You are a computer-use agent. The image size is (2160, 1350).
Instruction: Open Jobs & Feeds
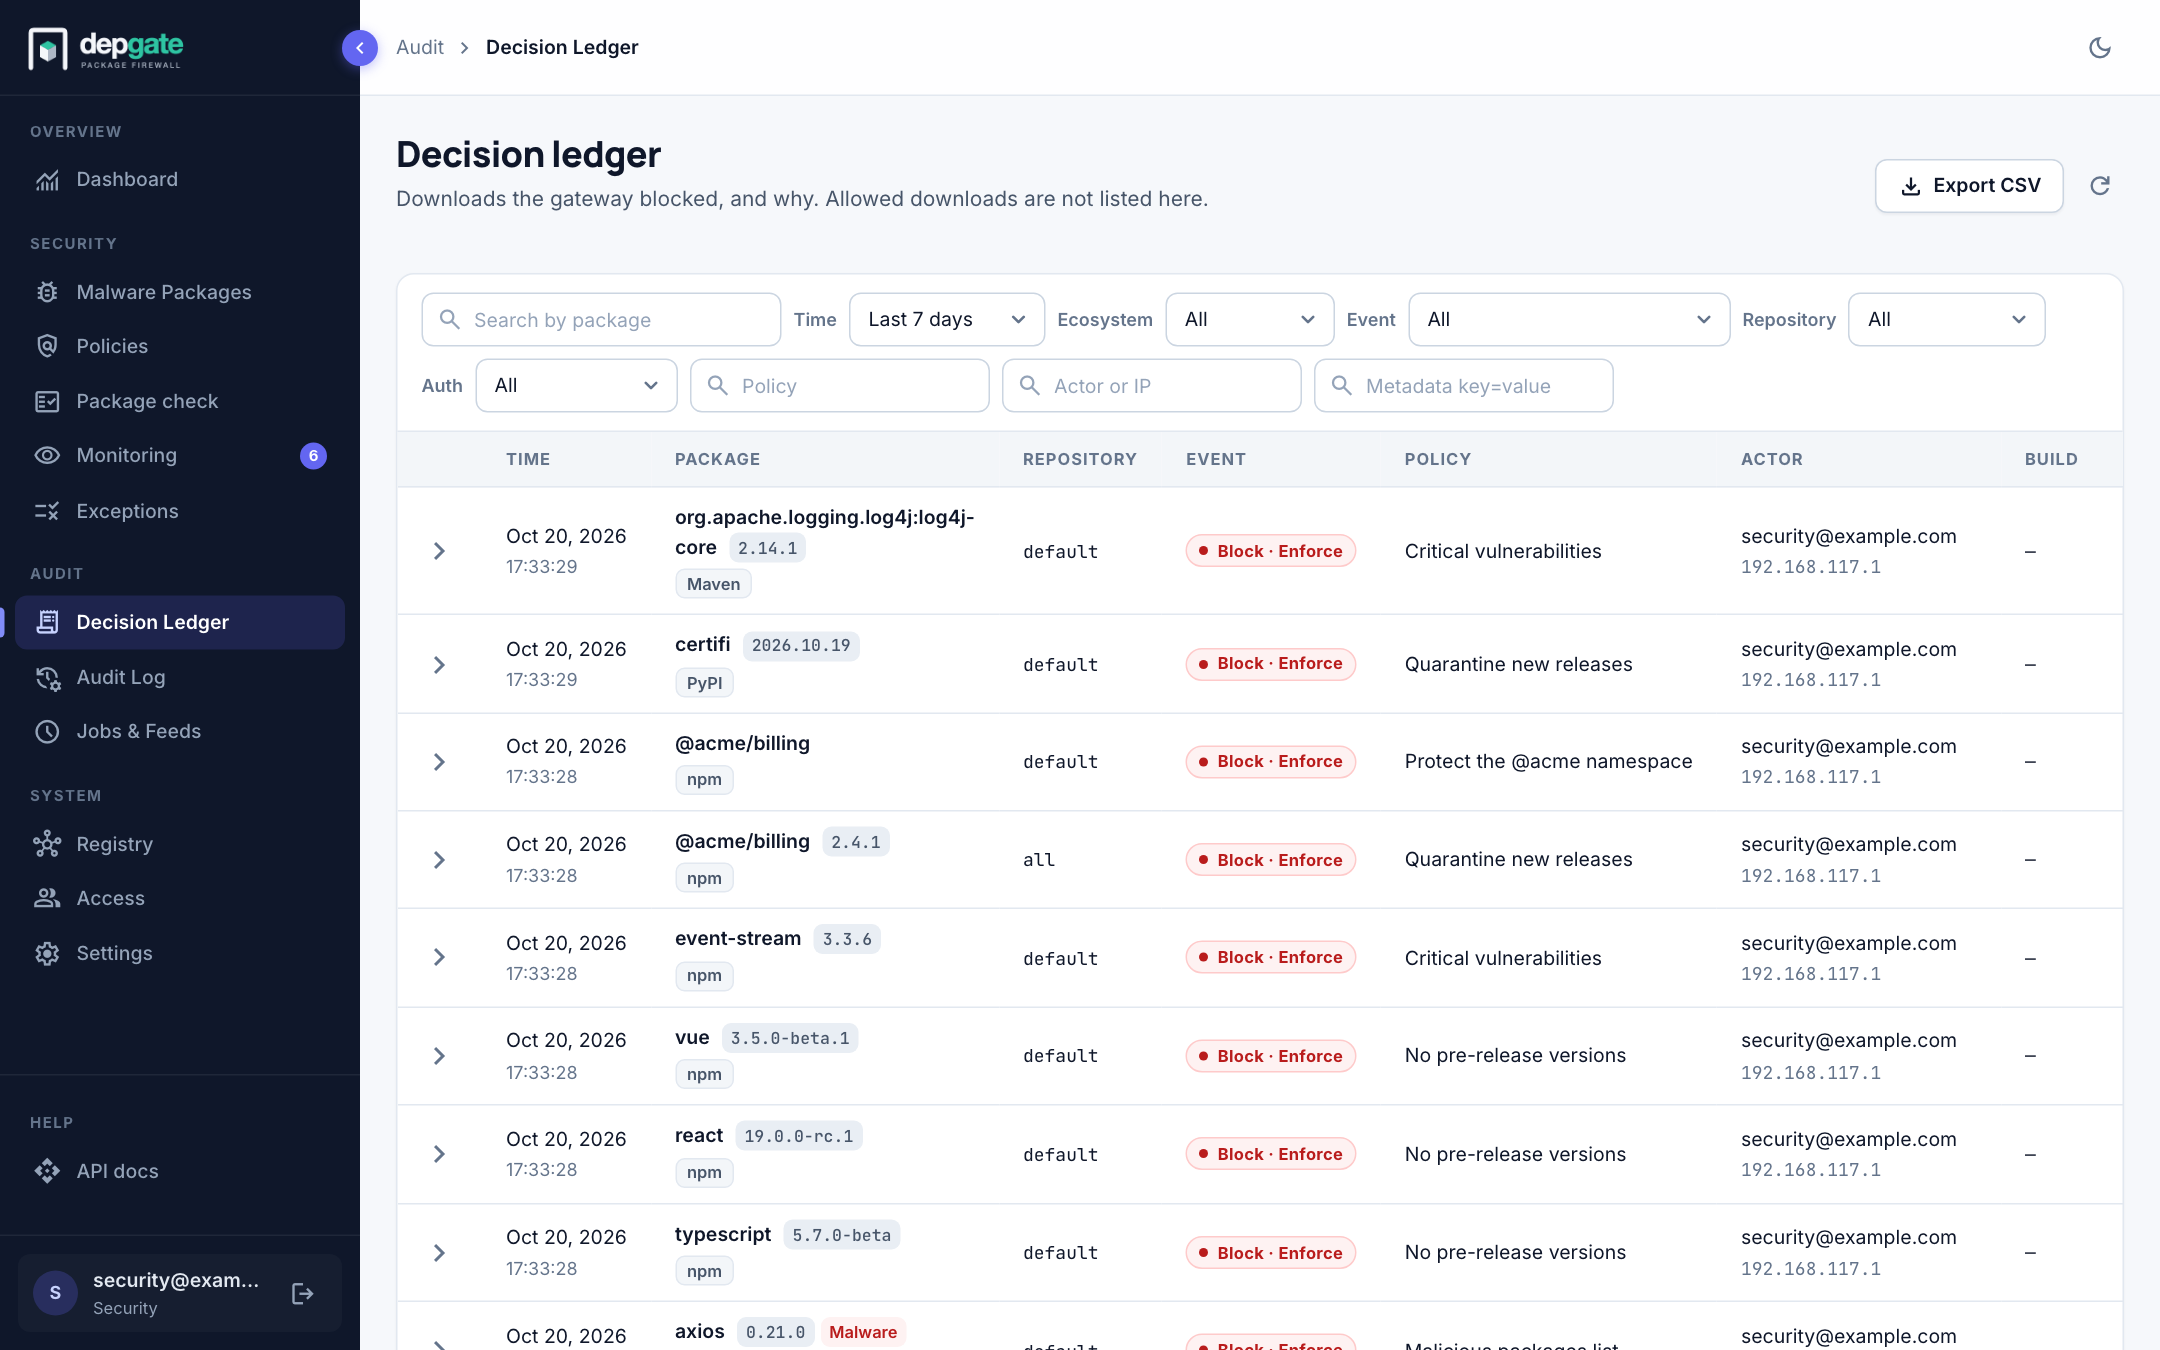[180, 731]
